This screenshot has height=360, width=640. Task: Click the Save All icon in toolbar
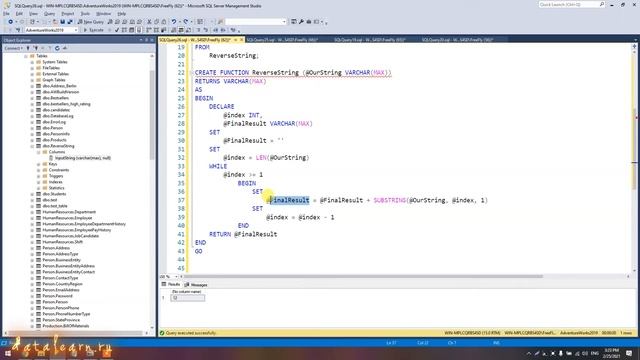pyautogui.click(x=70, y=22)
